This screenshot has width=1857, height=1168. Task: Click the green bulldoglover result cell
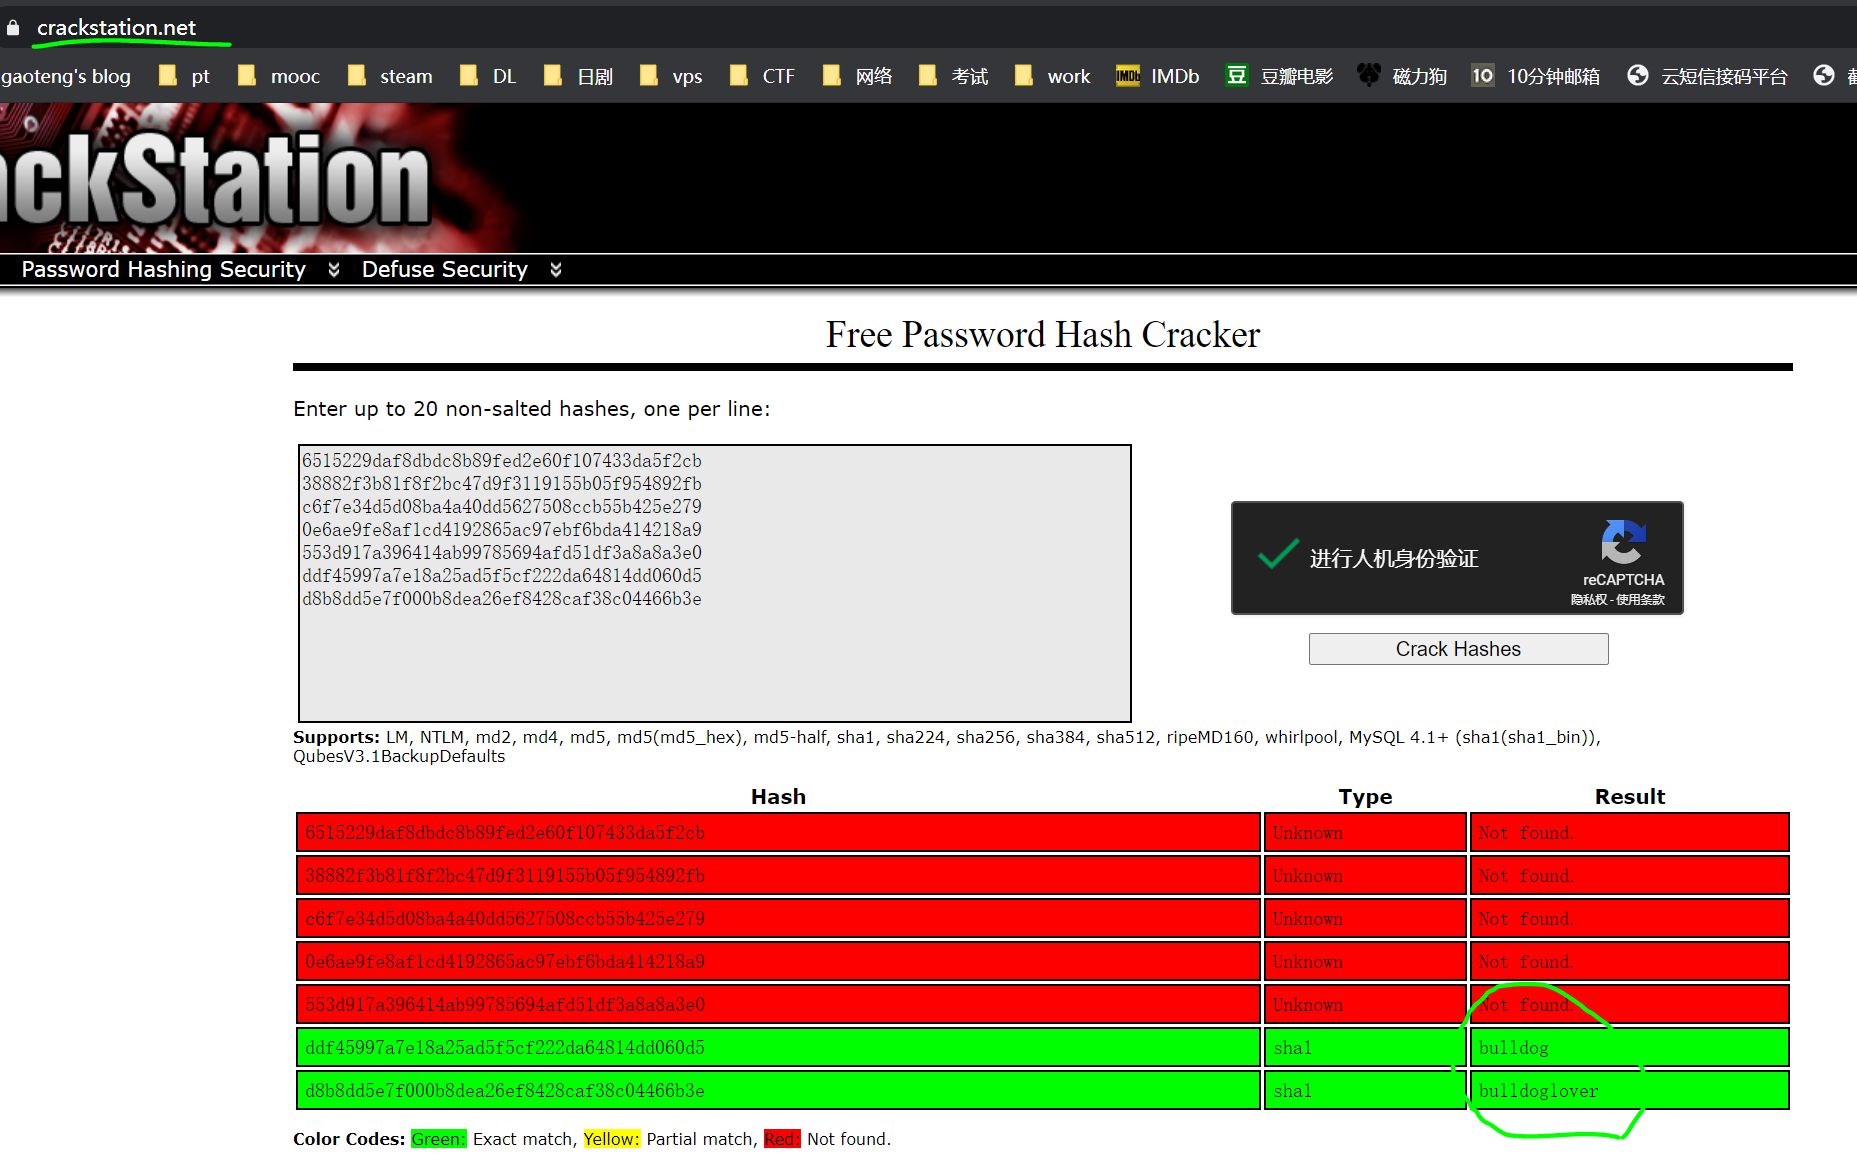(1628, 1091)
